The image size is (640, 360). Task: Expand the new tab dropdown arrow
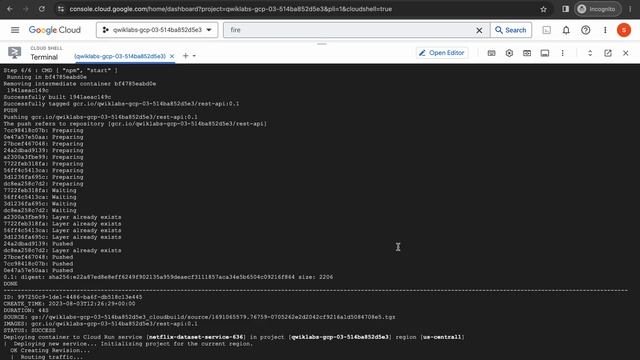[x=194, y=56]
